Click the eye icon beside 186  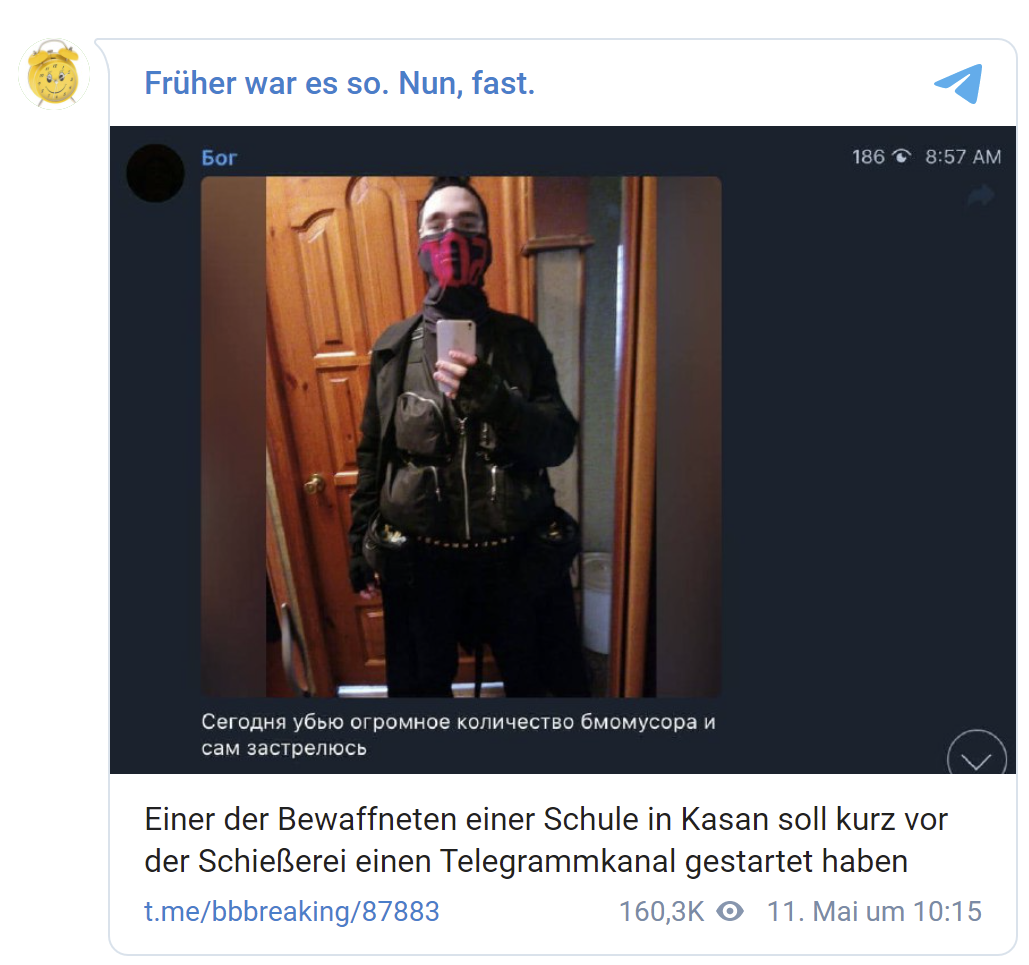(x=902, y=156)
